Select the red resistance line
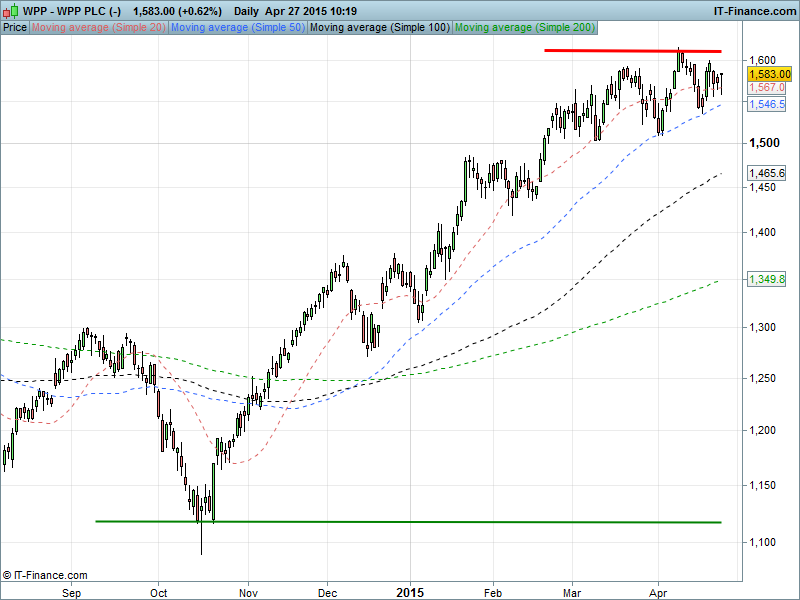Image resolution: width=800 pixels, height=600 pixels. point(630,50)
